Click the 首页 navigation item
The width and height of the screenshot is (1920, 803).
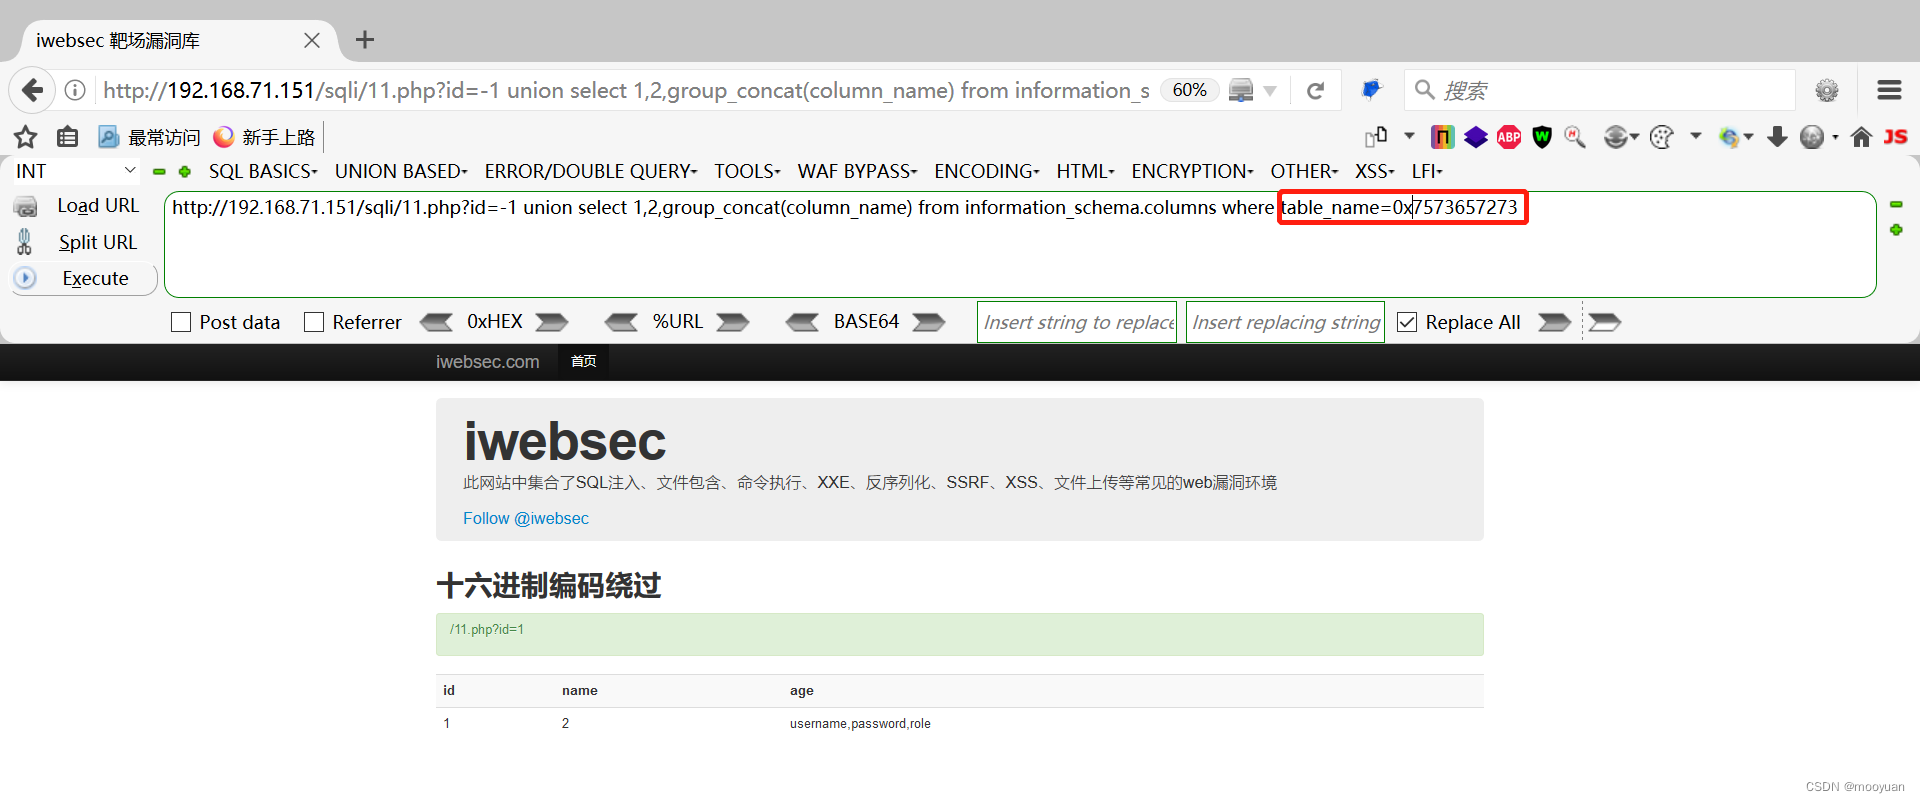pos(584,361)
